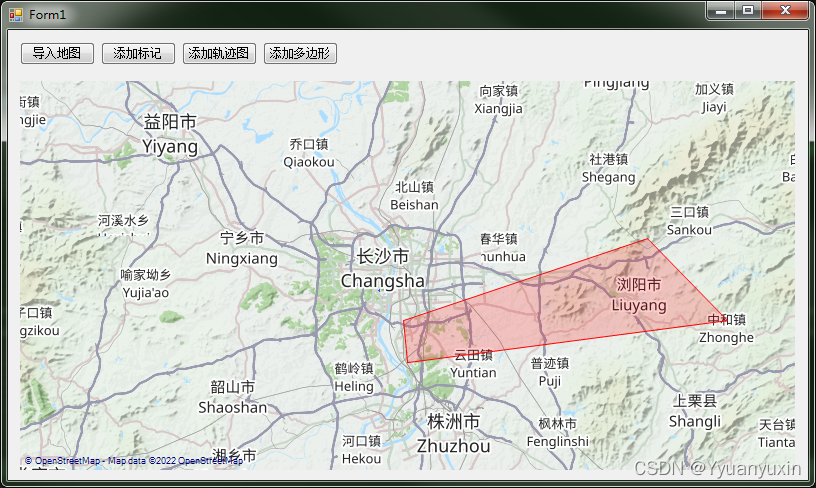Click the Jiayi town label

[x=714, y=98]
